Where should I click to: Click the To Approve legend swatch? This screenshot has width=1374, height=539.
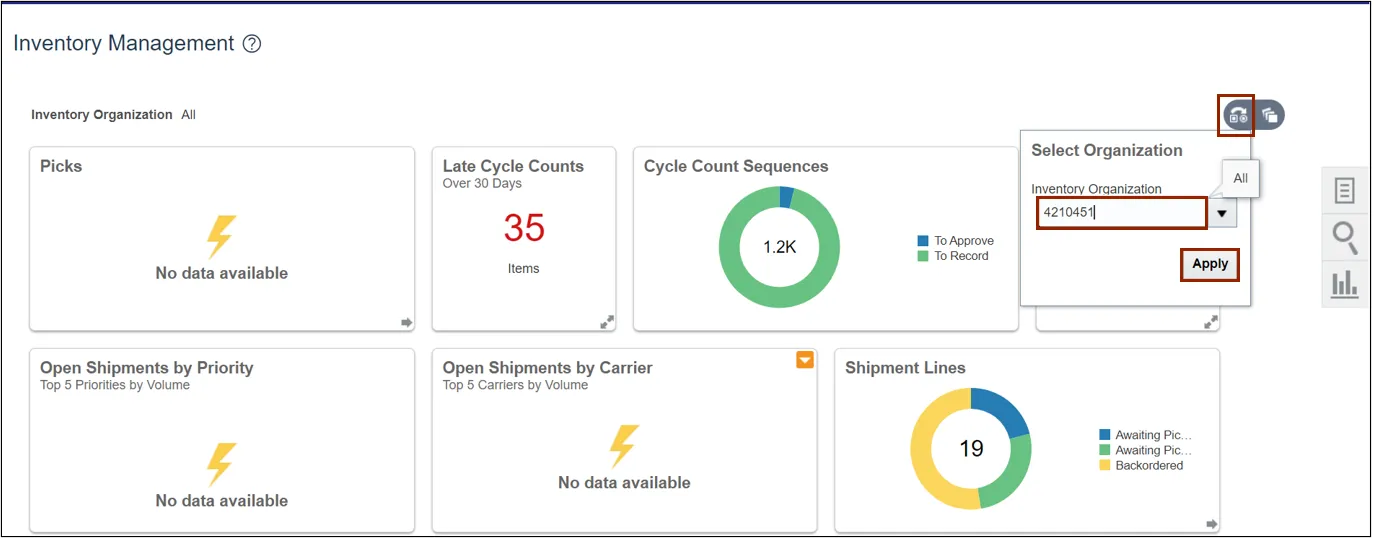pyautogui.click(x=923, y=241)
